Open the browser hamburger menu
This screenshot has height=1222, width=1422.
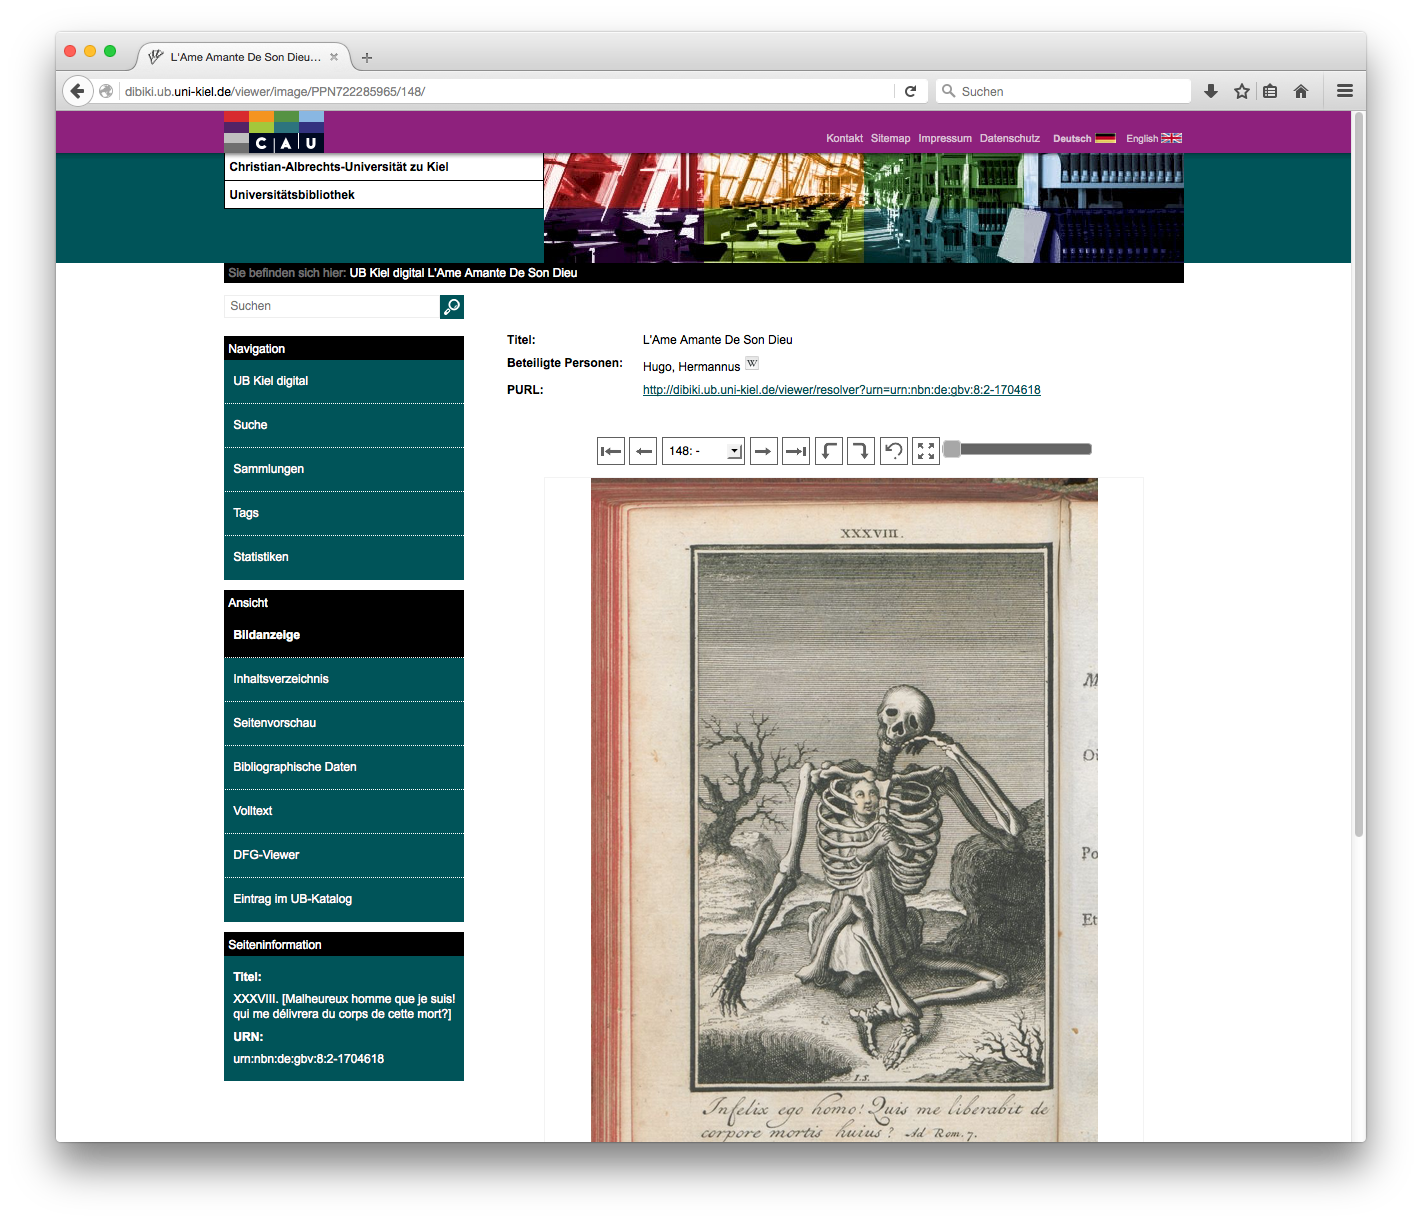(x=1345, y=91)
